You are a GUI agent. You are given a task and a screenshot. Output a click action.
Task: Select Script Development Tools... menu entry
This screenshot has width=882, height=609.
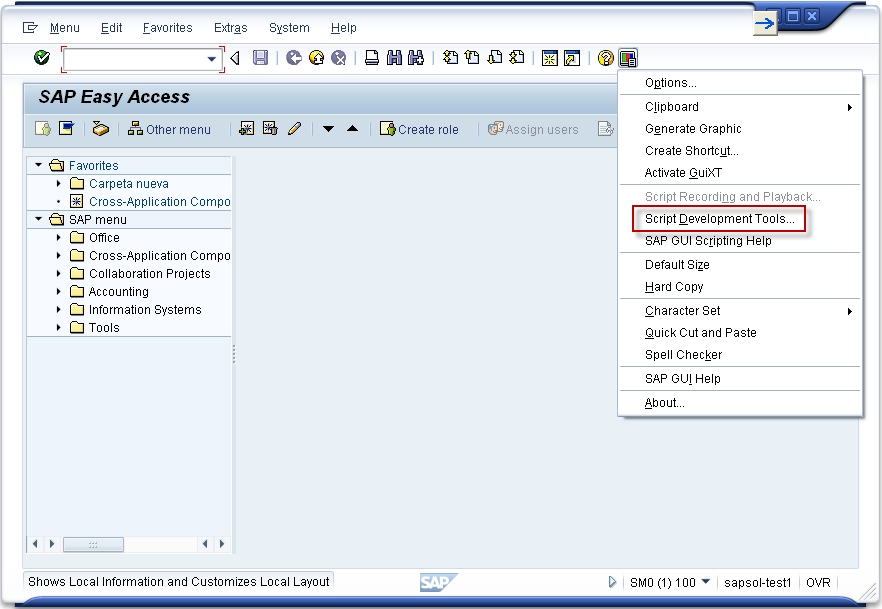(x=740, y=219)
